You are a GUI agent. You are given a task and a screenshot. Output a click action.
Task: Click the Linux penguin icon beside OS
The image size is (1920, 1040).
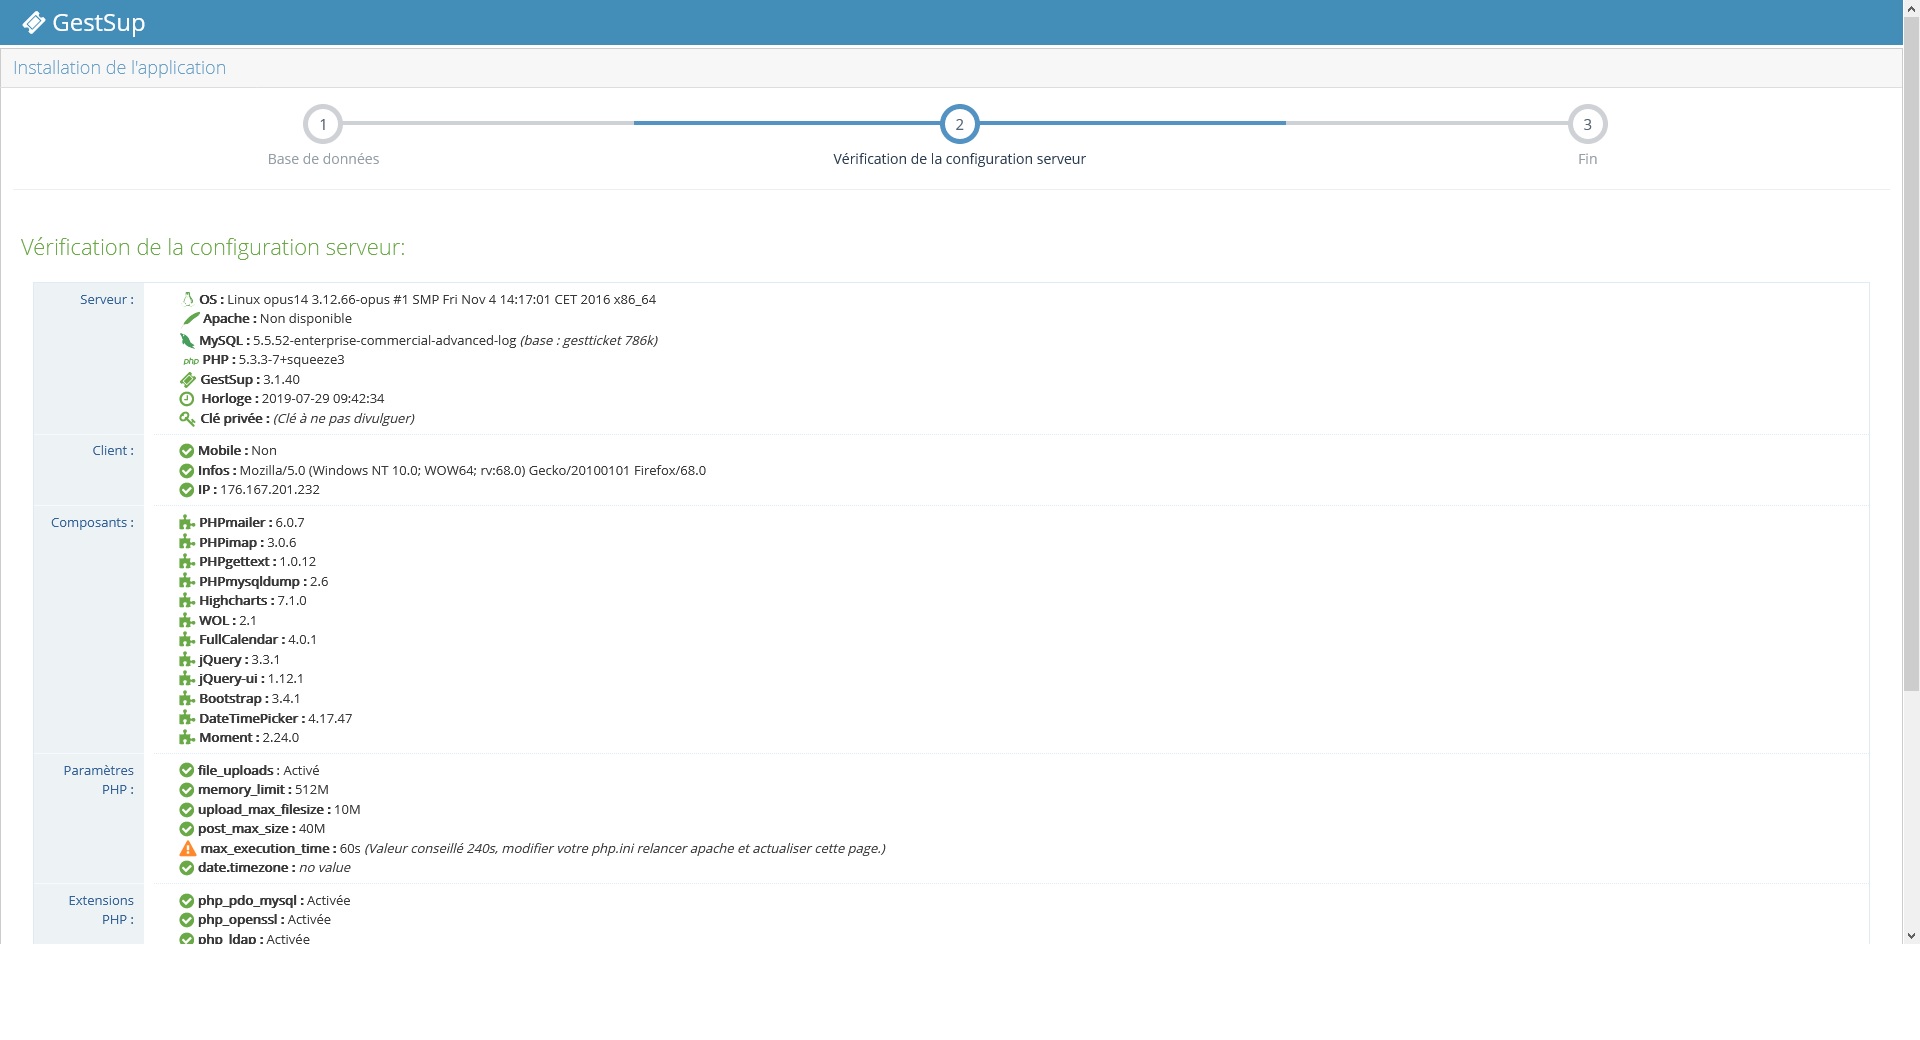point(187,299)
